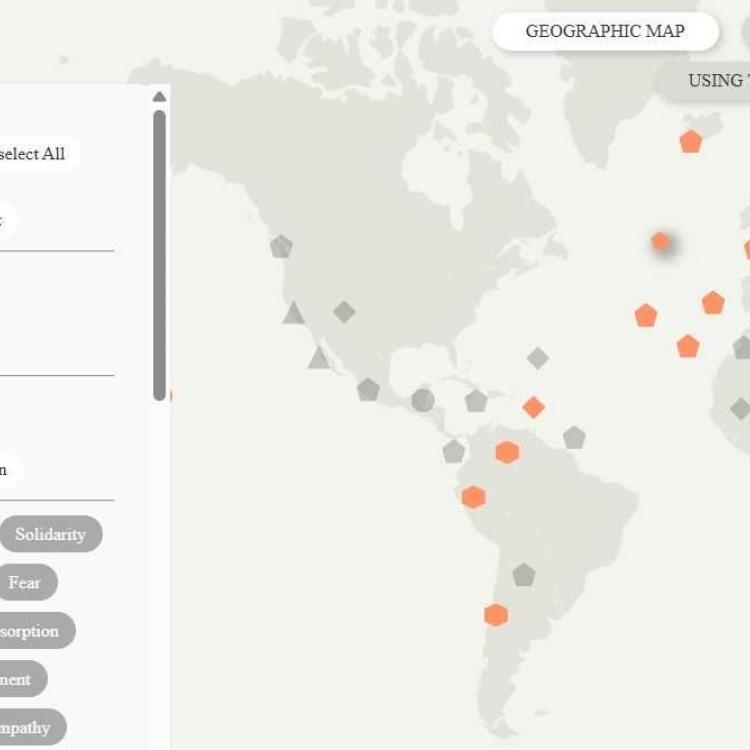Select the gray circle marker in Central America

(x=423, y=400)
